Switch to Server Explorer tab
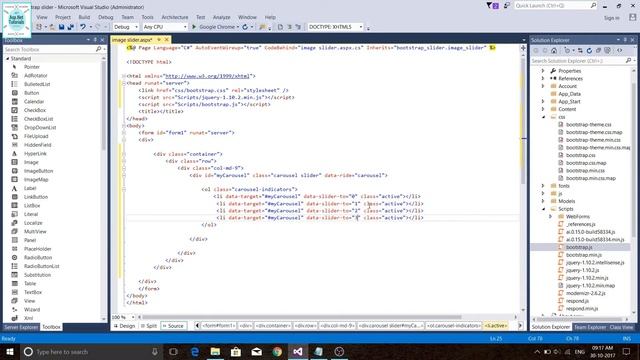The width and height of the screenshot is (640, 360). (21, 327)
